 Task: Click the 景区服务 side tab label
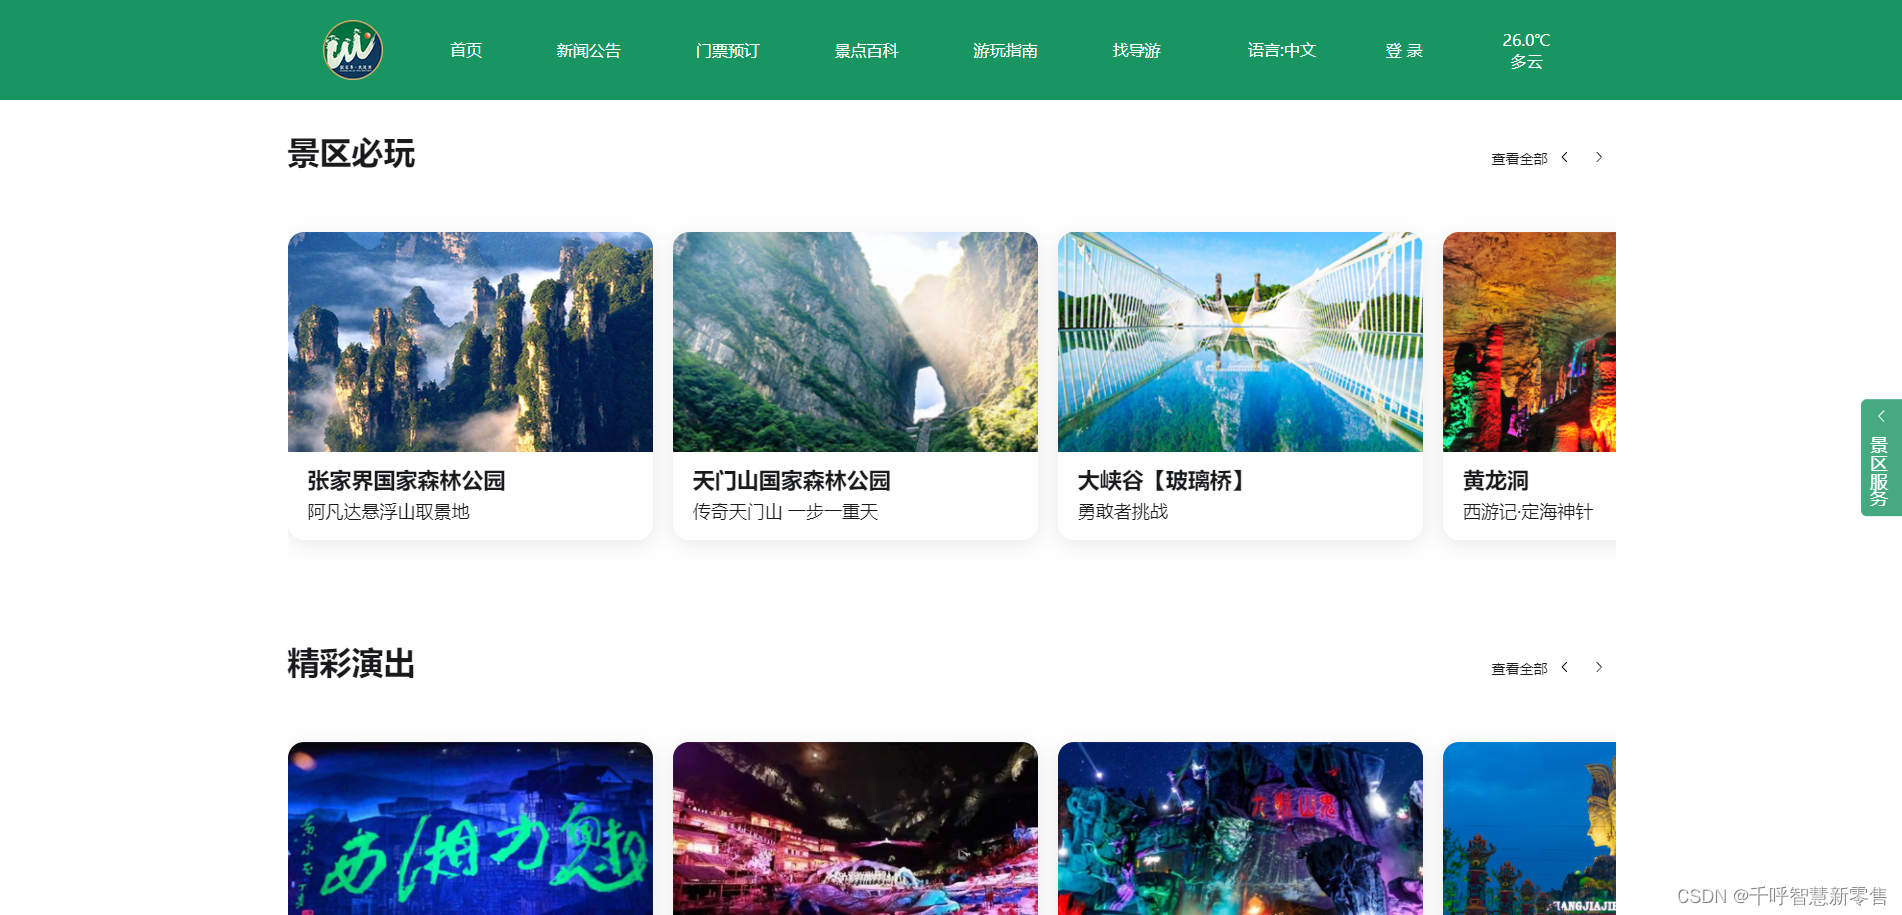coord(1880,471)
